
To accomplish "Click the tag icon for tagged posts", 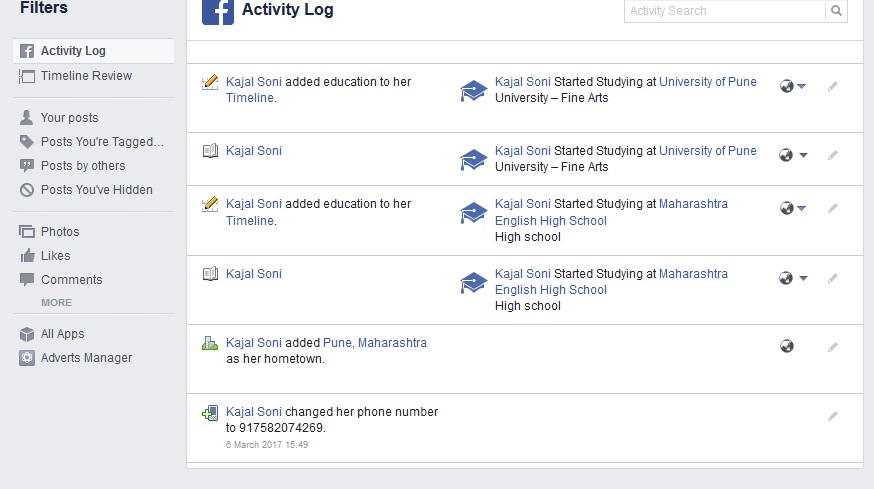I will [x=26, y=142].
